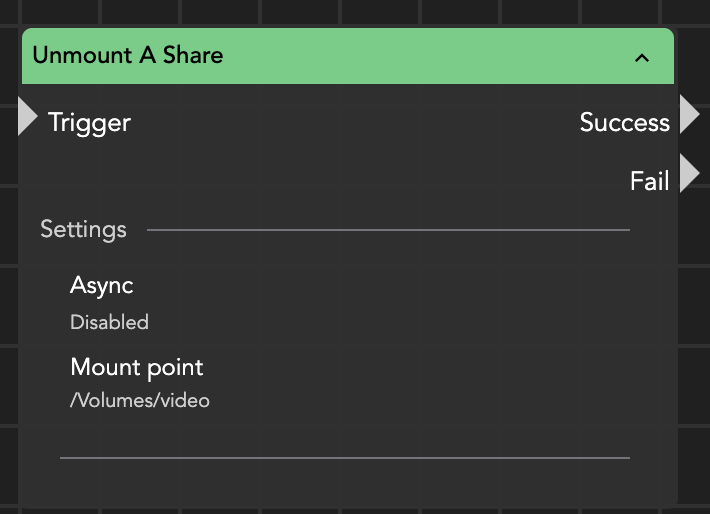Click the Trigger input port arrow
The height and width of the screenshot is (514, 710).
pos(28,116)
